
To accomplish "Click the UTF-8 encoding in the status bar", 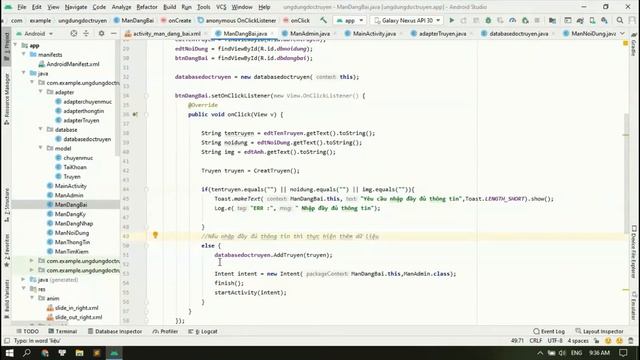I will (555, 341).
